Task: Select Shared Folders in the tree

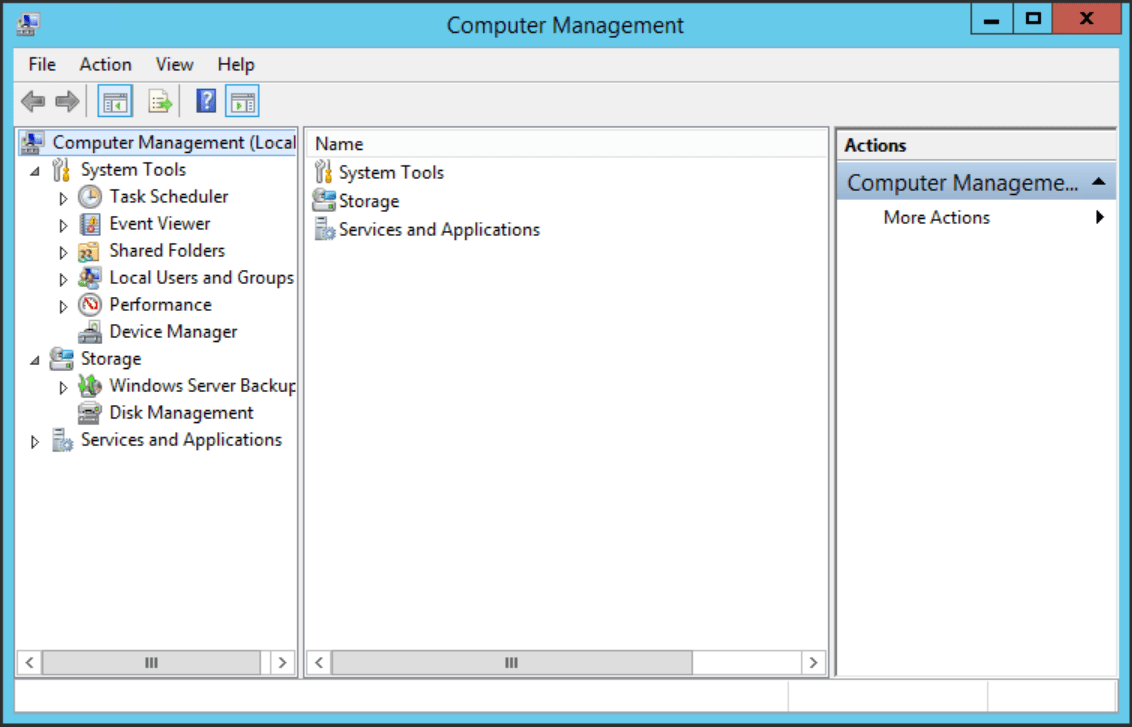Action: click(x=166, y=250)
